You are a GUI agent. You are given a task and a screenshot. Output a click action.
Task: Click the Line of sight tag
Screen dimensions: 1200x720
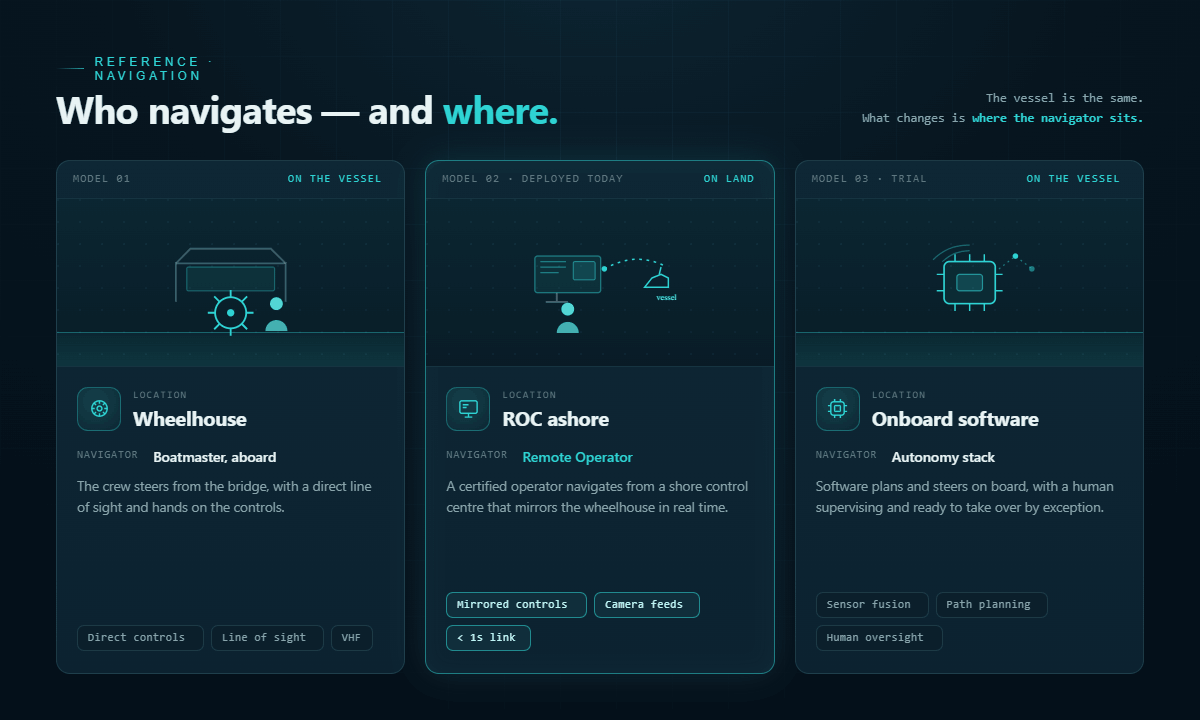[267, 638]
